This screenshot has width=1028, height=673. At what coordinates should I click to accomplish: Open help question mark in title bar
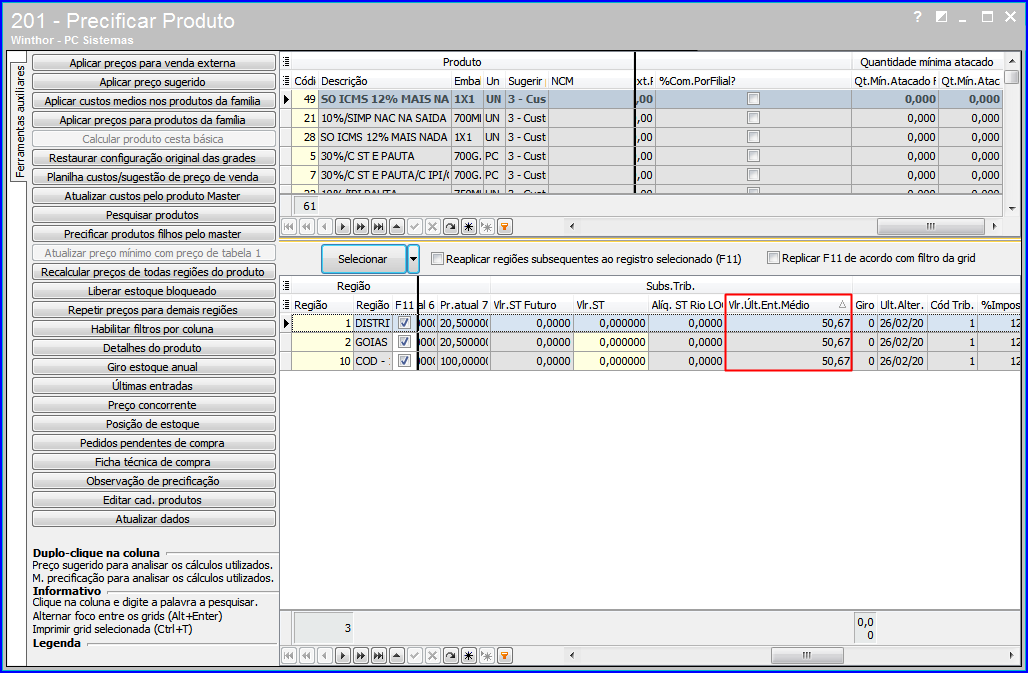point(917,16)
